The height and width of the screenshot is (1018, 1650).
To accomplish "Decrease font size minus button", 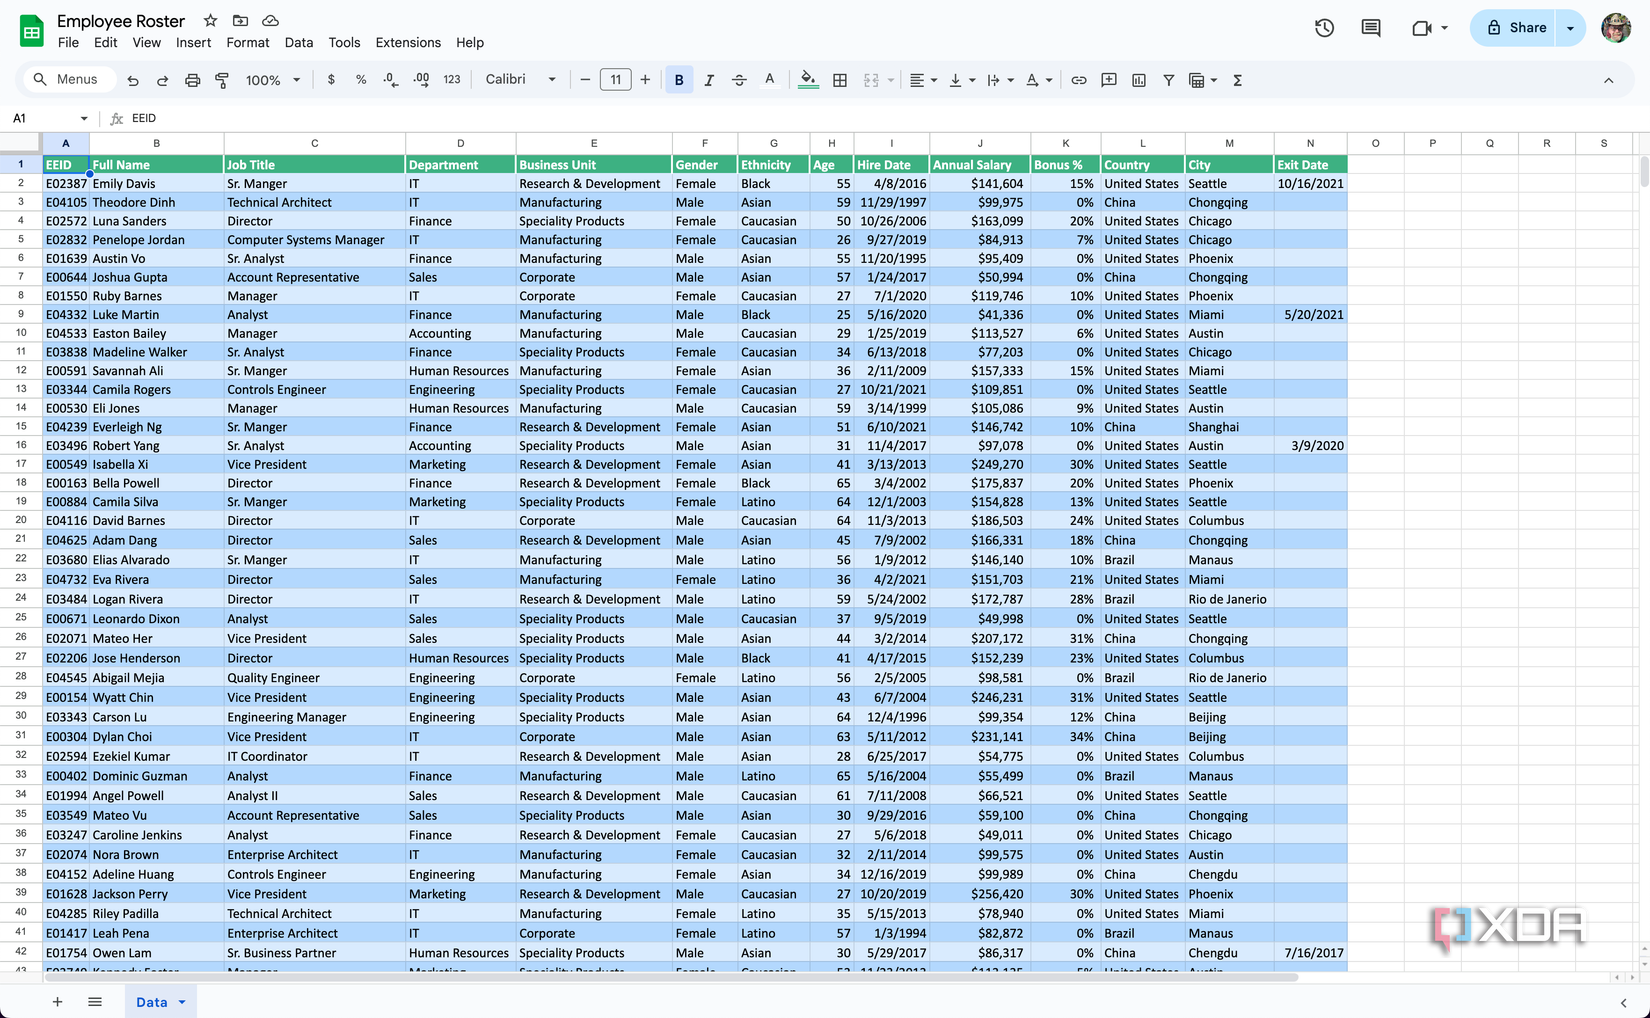I will 585,80.
